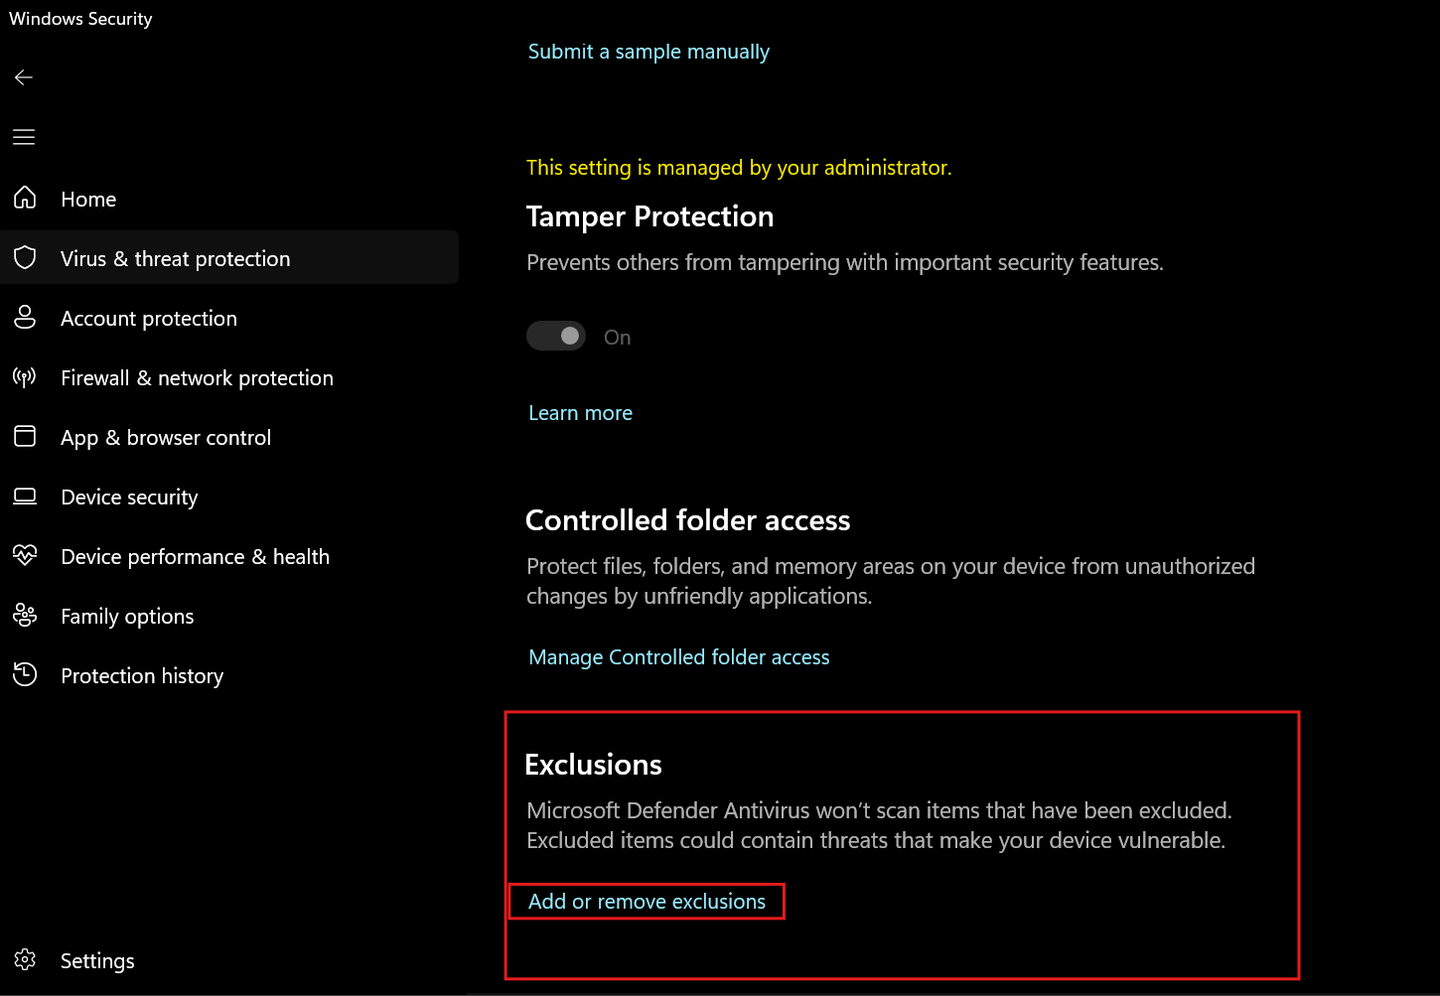Viewport: 1440px width, 996px height.
Task: Select the Device security laptop icon
Action: (x=25, y=496)
